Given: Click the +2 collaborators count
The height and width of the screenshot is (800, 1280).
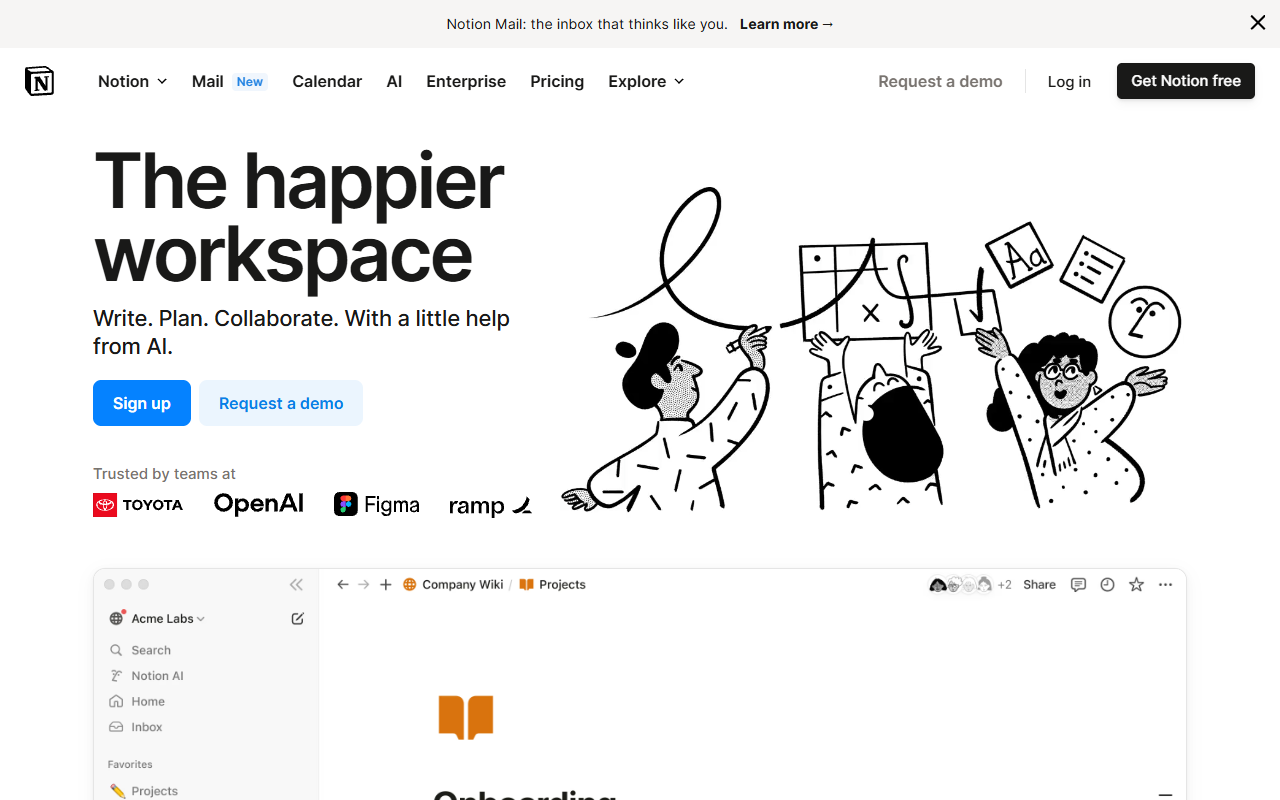Looking at the screenshot, I should point(1004,585).
